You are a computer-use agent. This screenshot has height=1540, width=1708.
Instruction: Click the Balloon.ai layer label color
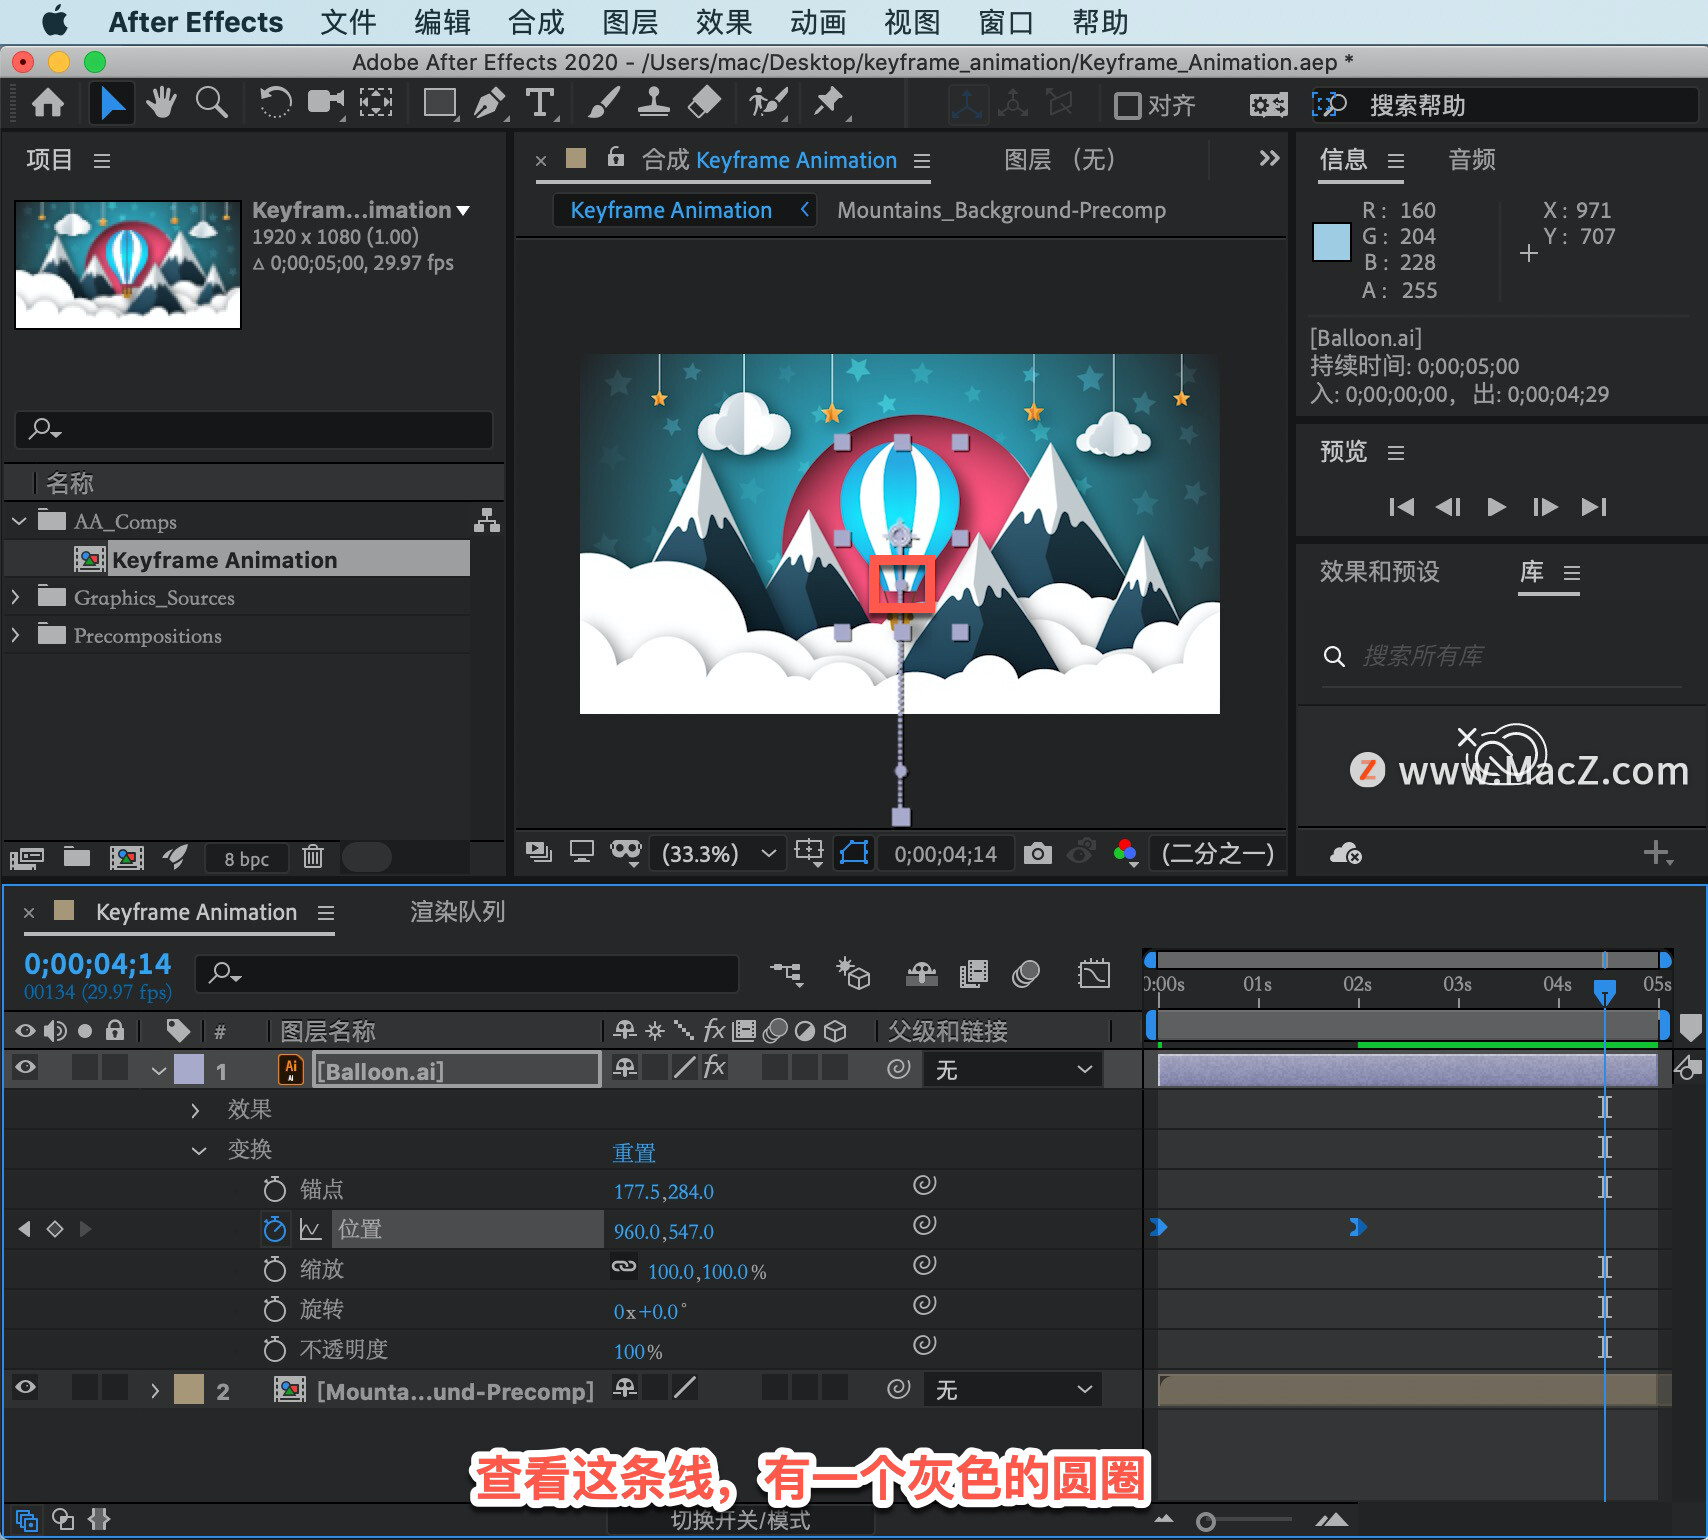(189, 1070)
